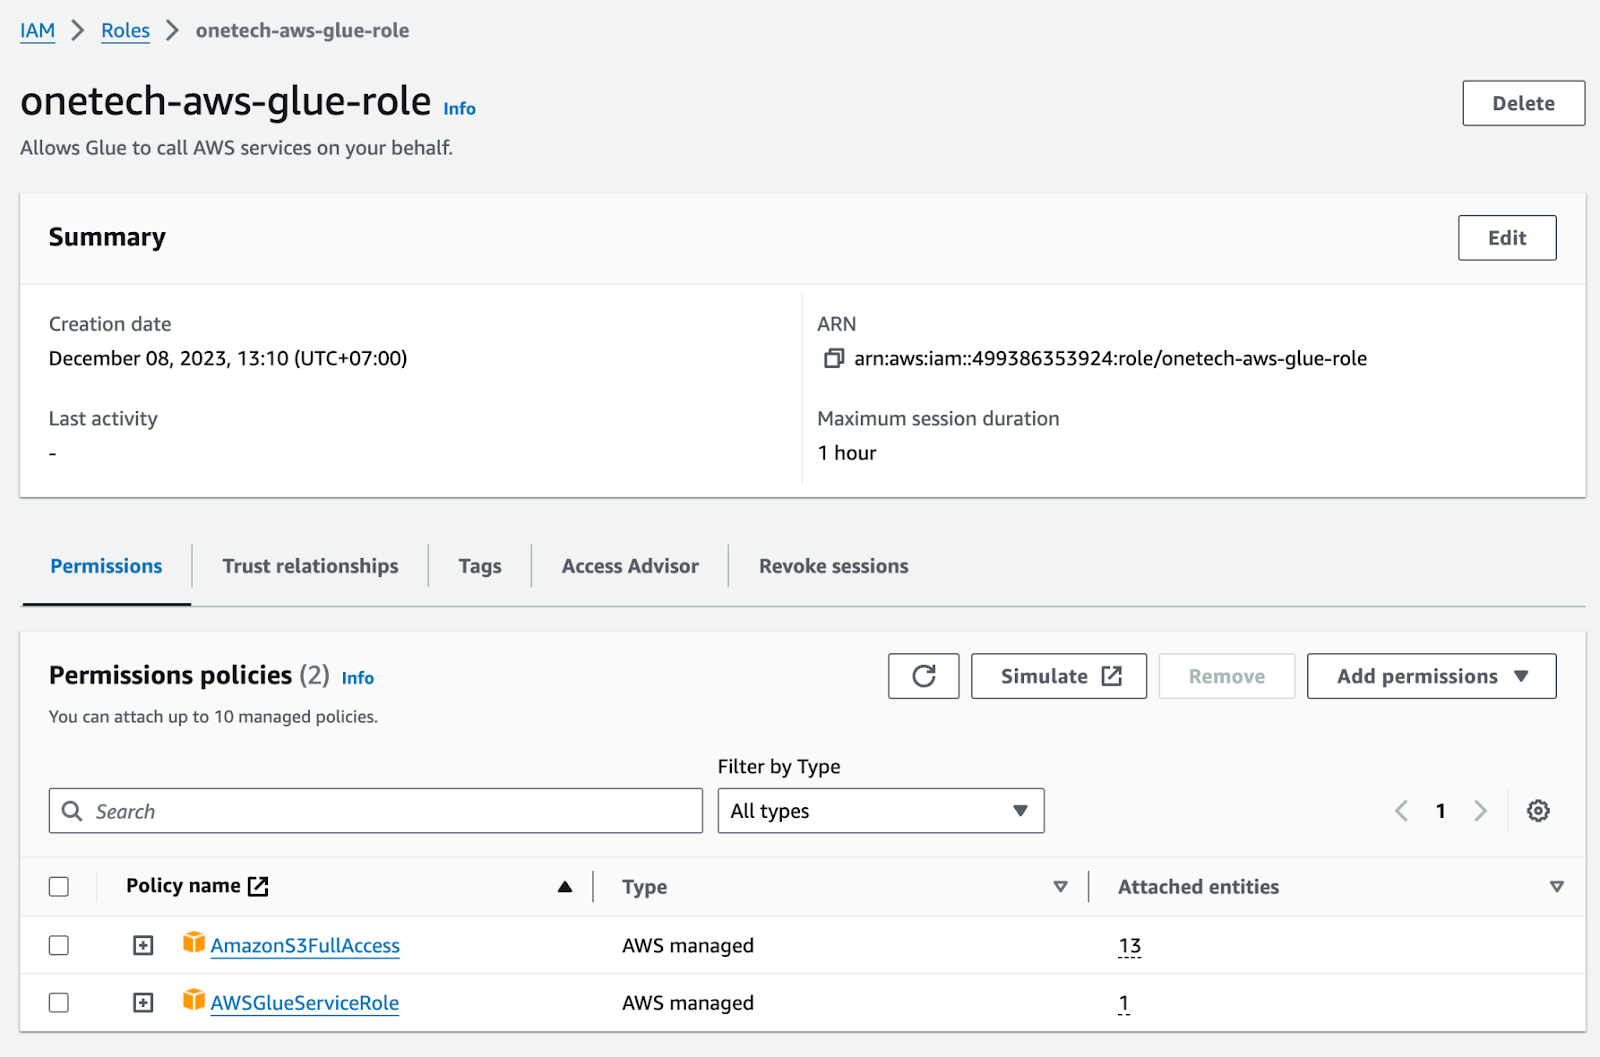
Task: Open the table preferences gear icon
Action: coord(1537,810)
